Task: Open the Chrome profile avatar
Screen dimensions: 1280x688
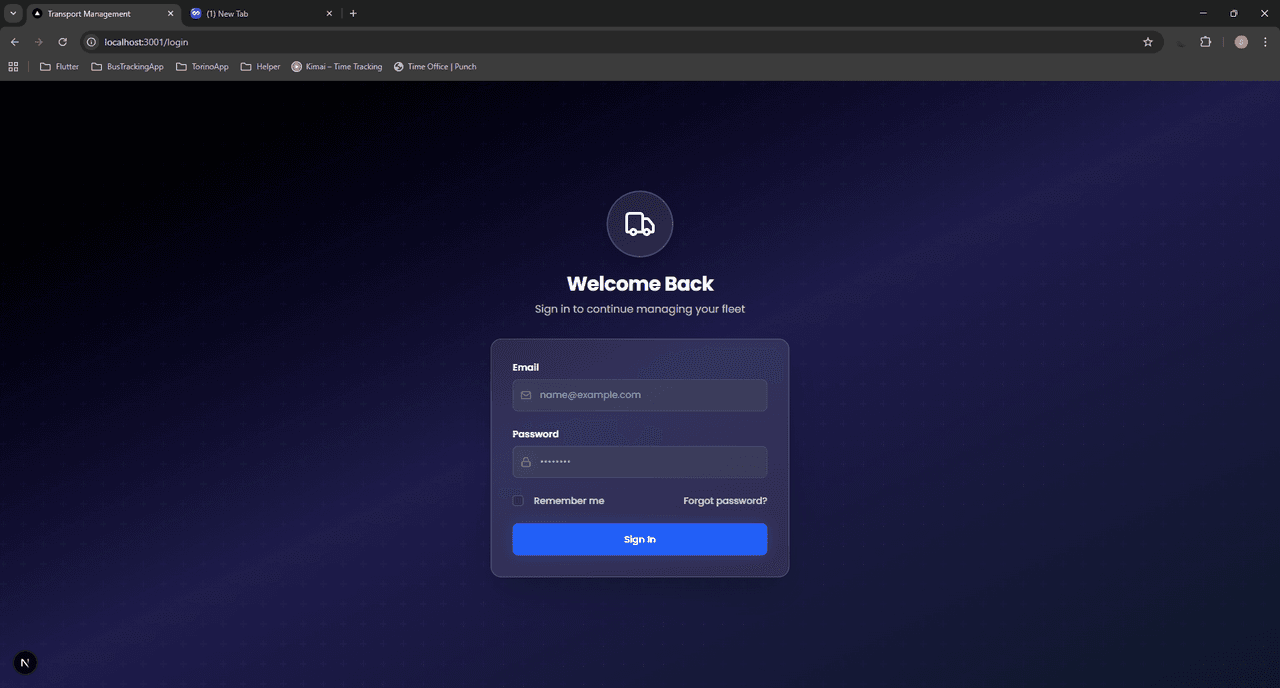Action: (x=1241, y=42)
